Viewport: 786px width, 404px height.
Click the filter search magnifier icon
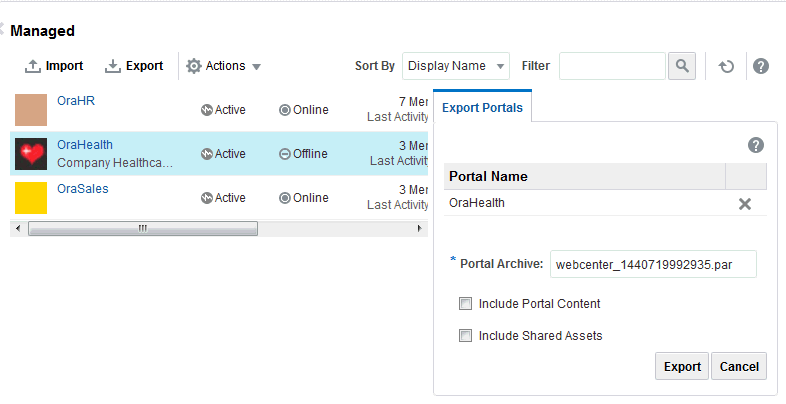[681, 66]
